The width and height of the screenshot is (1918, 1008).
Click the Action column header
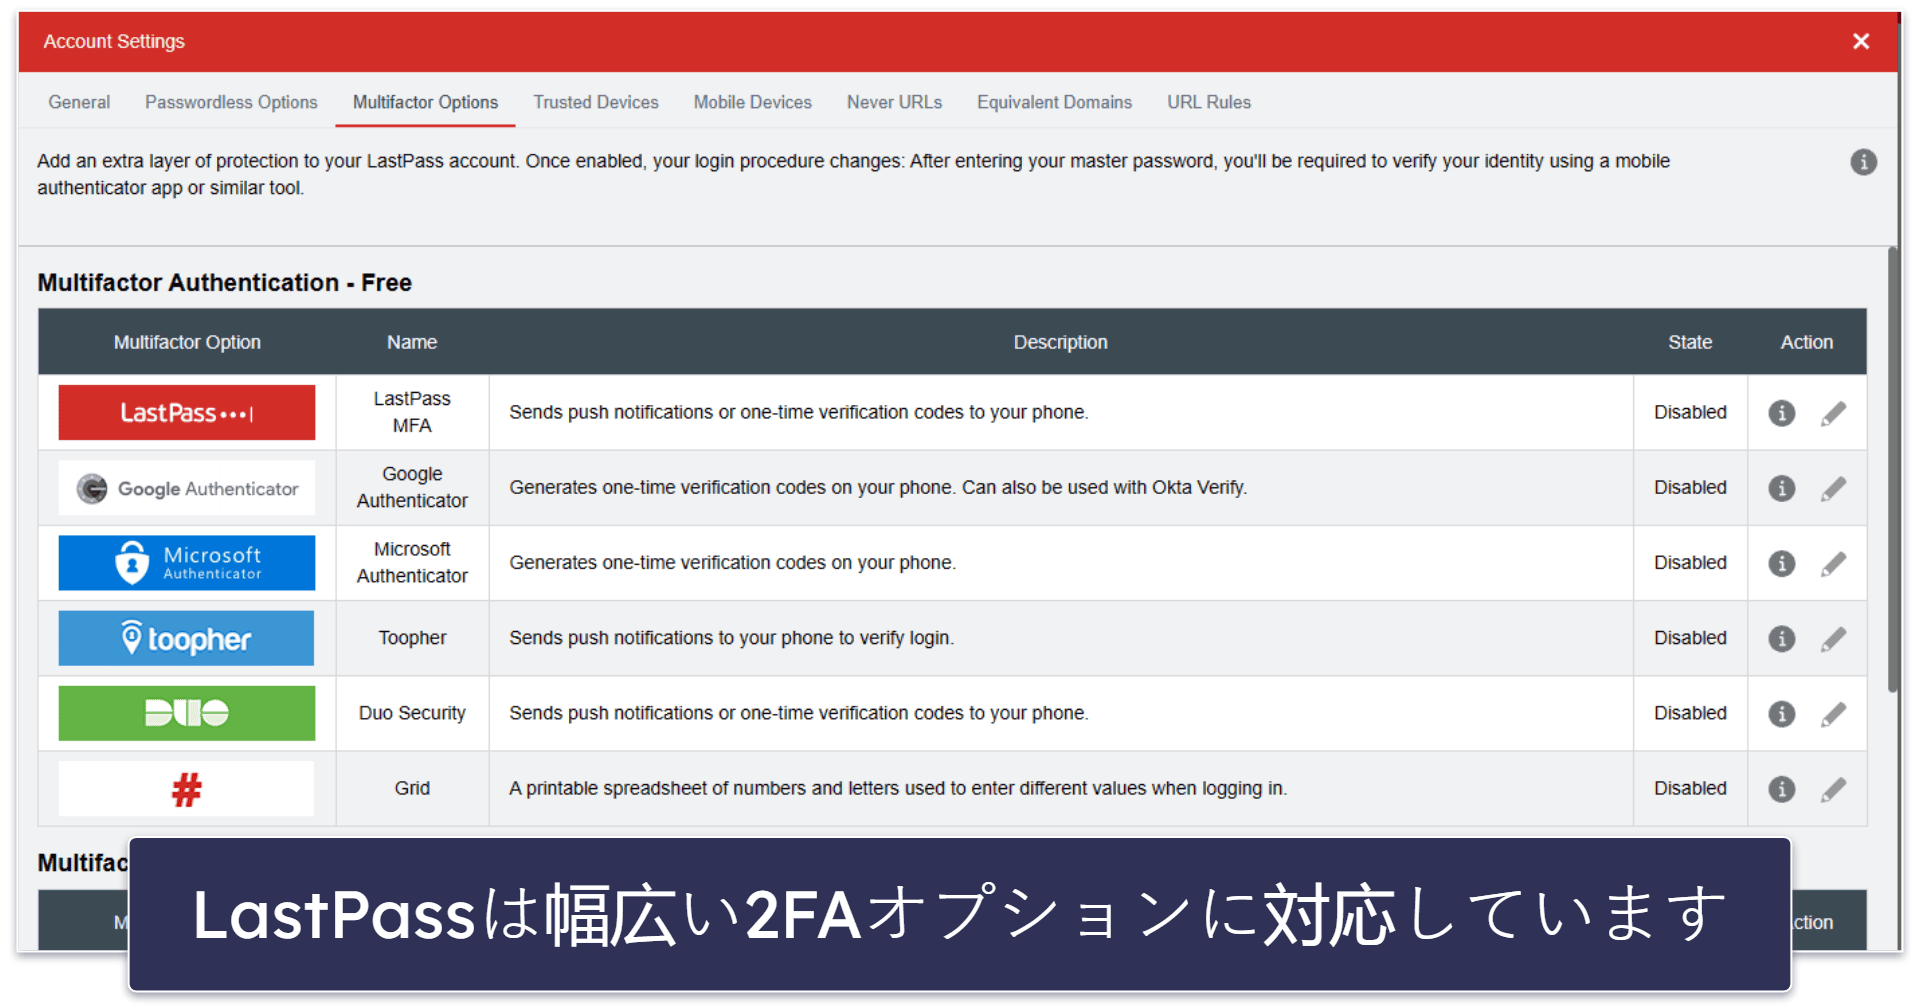(1806, 342)
